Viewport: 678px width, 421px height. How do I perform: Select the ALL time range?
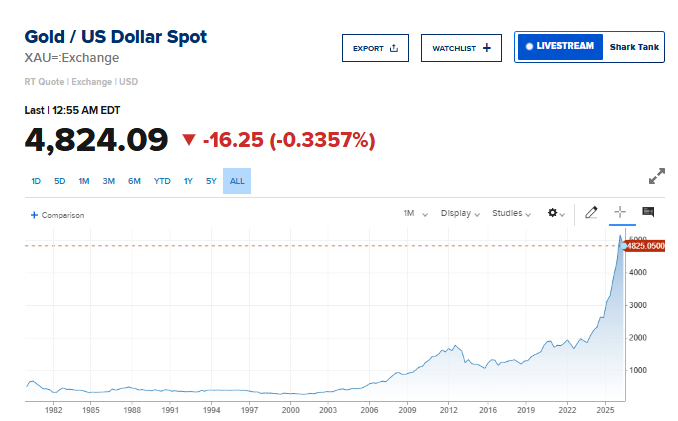[x=237, y=181]
